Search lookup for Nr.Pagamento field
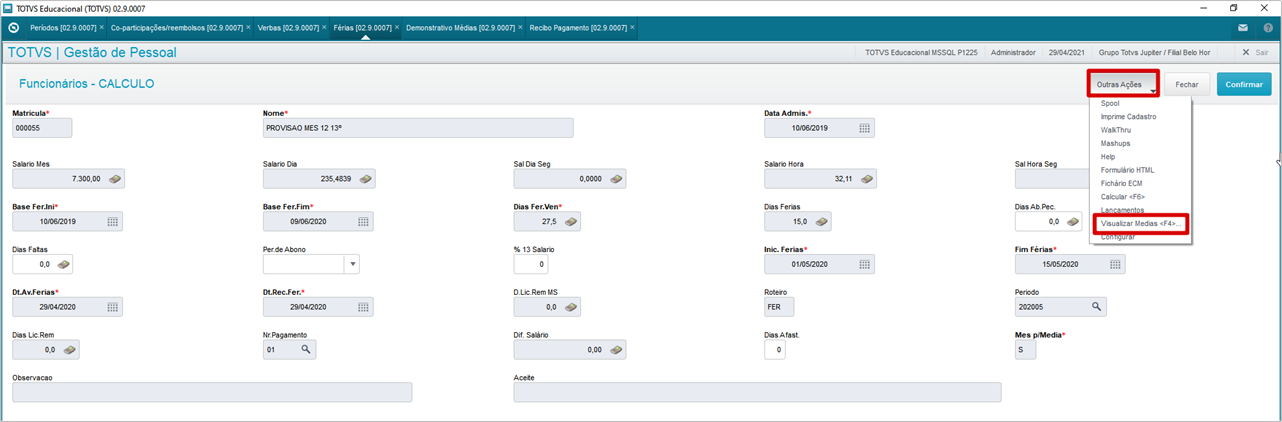The height and width of the screenshot is (422, 1282). pos(306,350)
